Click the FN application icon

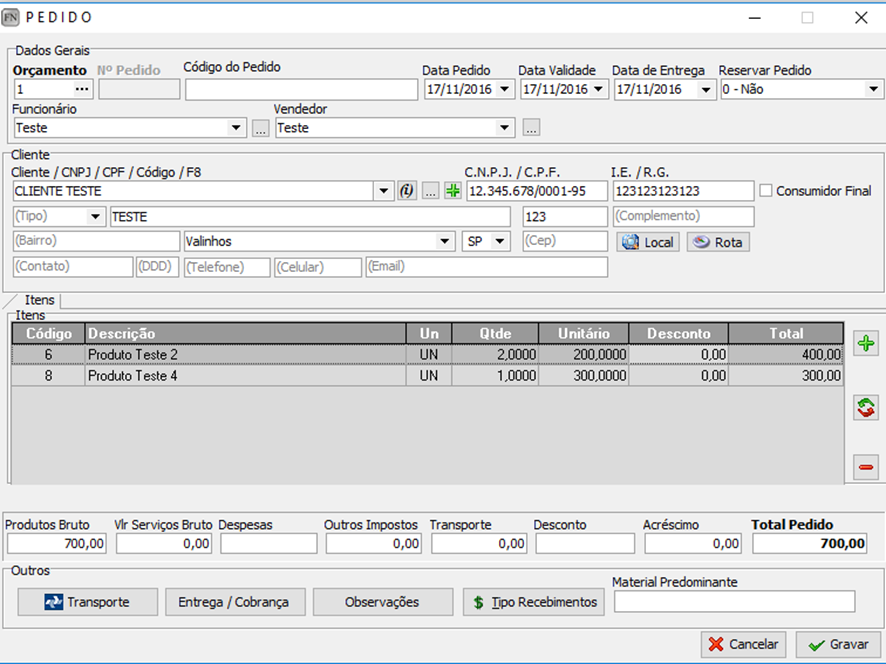[10, 18]
